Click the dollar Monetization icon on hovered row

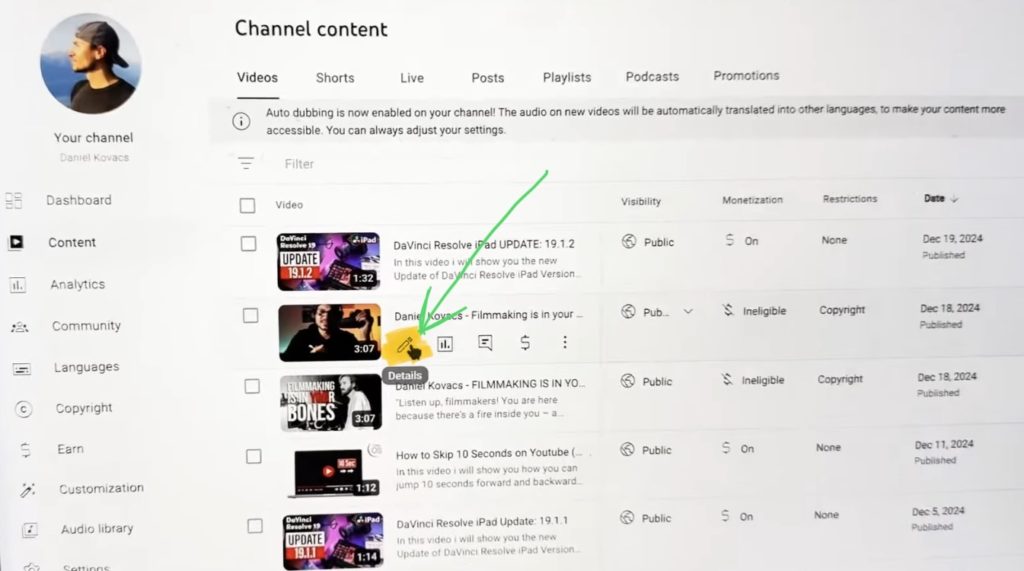pos(525,343)
